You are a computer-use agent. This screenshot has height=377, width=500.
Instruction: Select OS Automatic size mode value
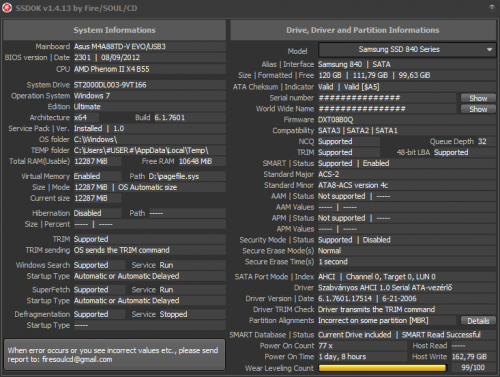coord(147,187)
